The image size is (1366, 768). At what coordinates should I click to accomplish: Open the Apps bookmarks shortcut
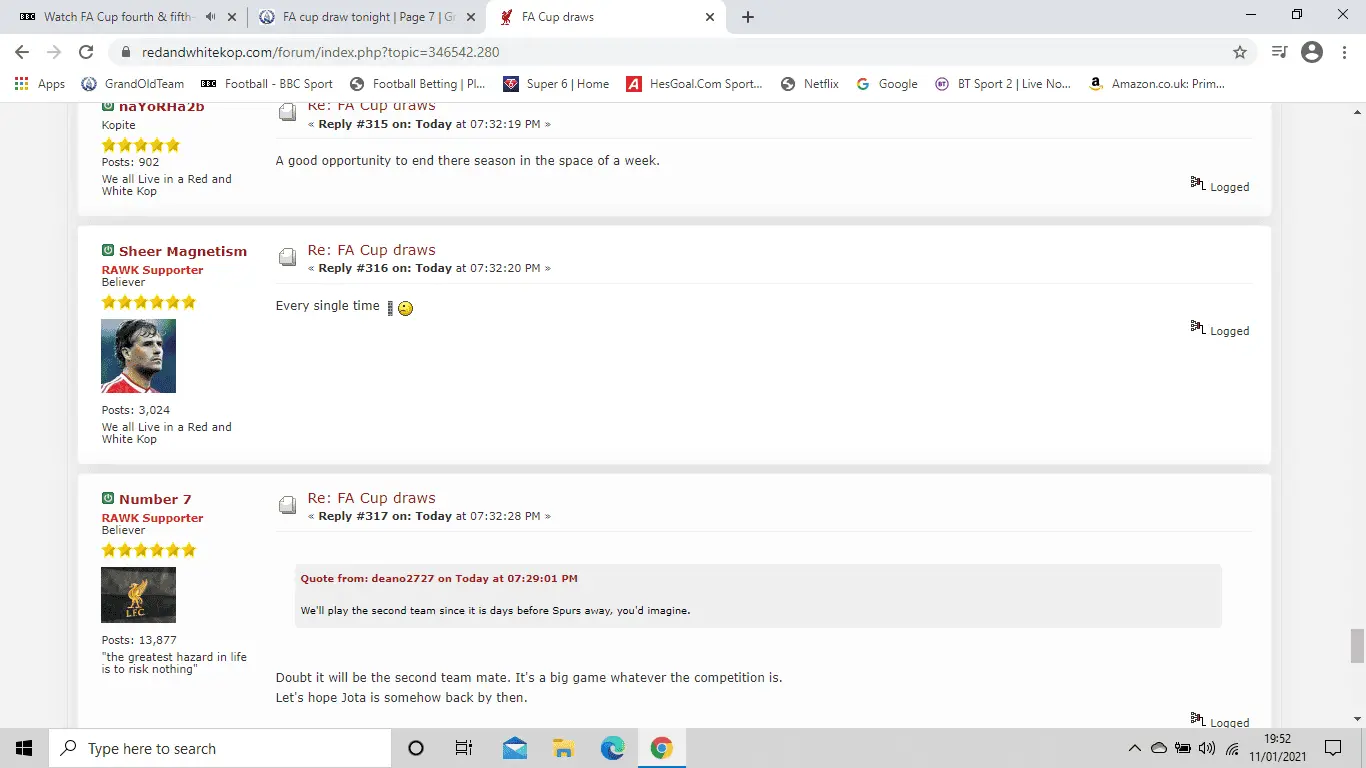pyautogui.click(x=40, y=84)
